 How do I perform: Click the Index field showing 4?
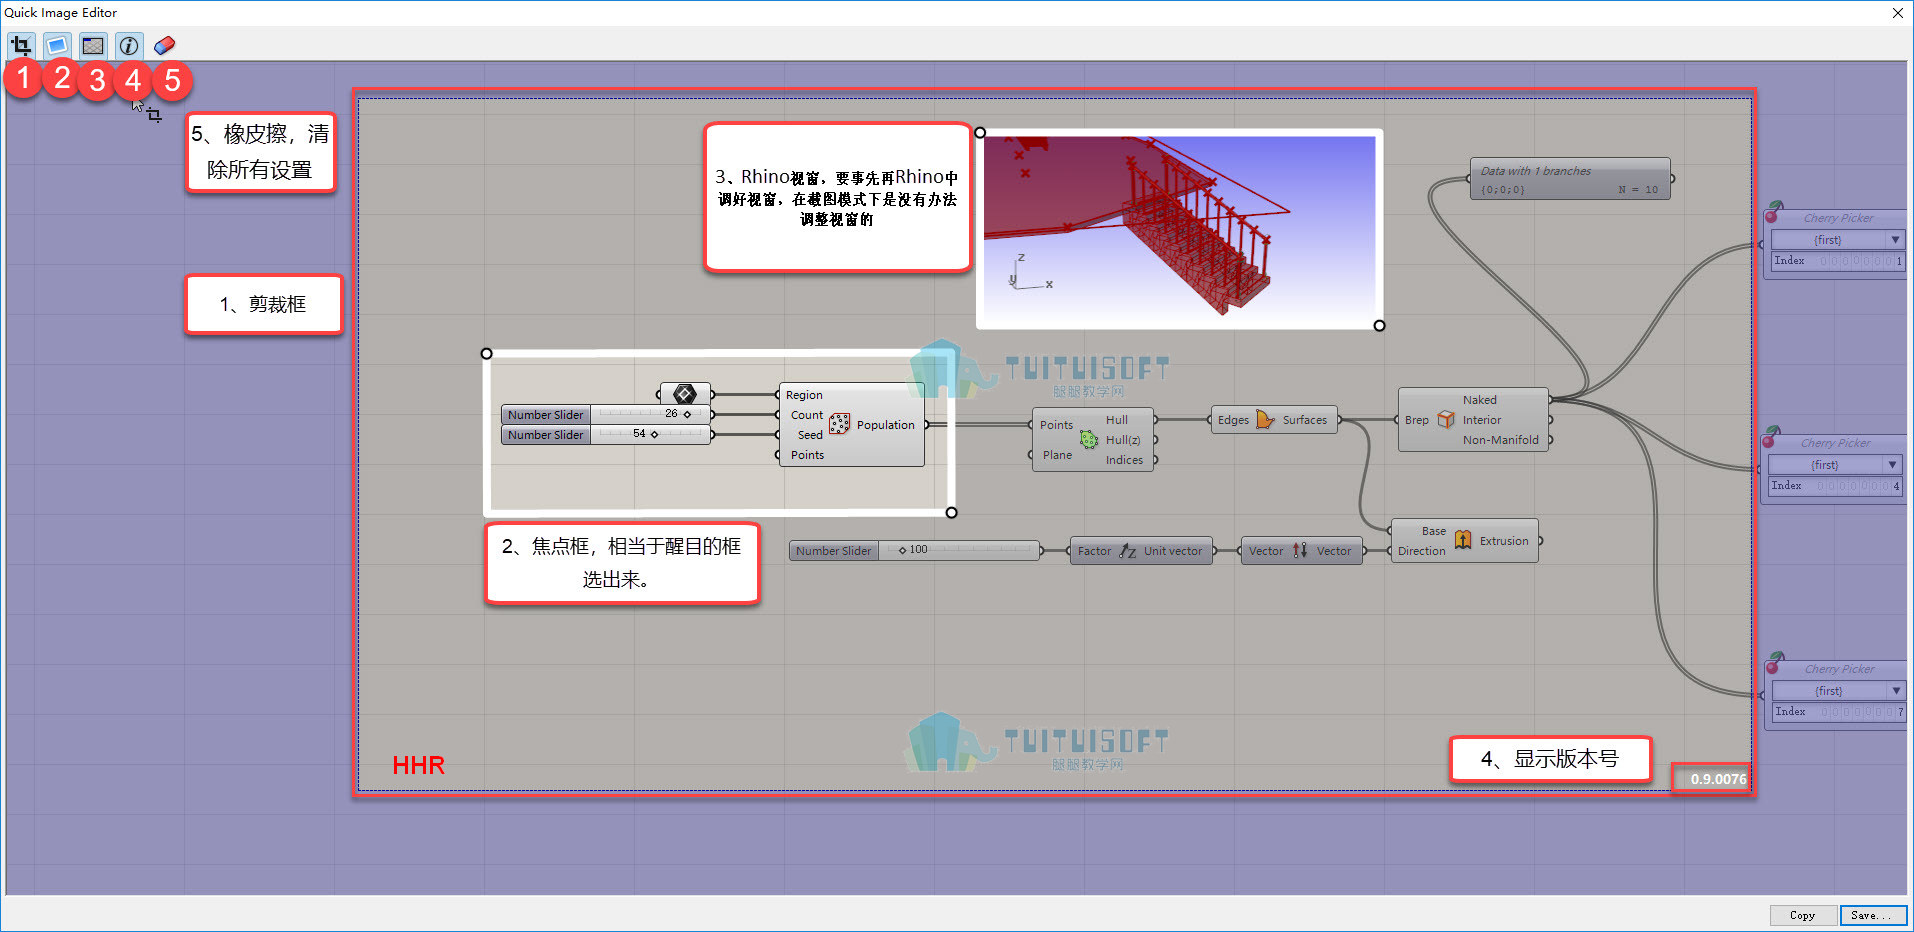click(1834, 486)
